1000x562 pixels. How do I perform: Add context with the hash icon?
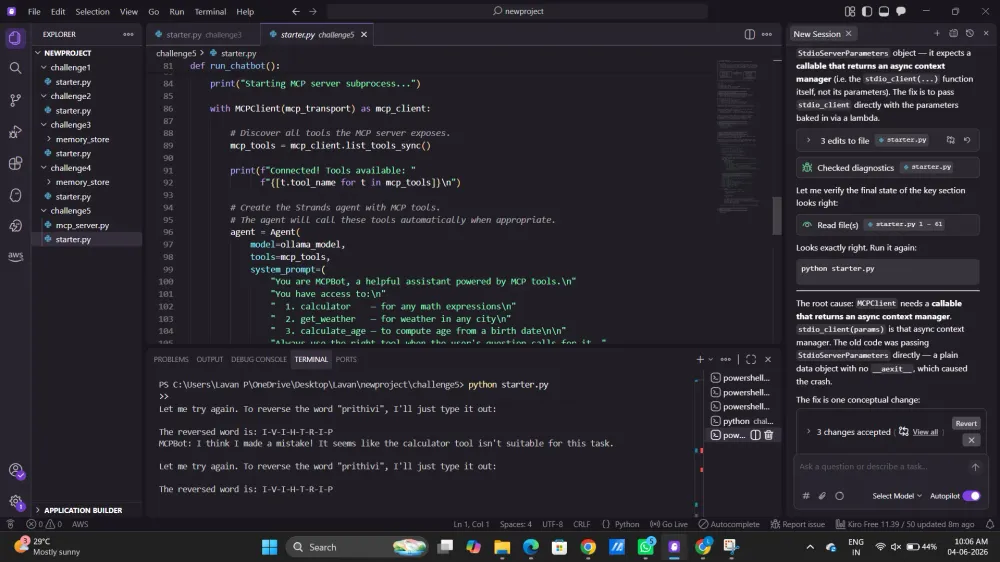point(805,496)
